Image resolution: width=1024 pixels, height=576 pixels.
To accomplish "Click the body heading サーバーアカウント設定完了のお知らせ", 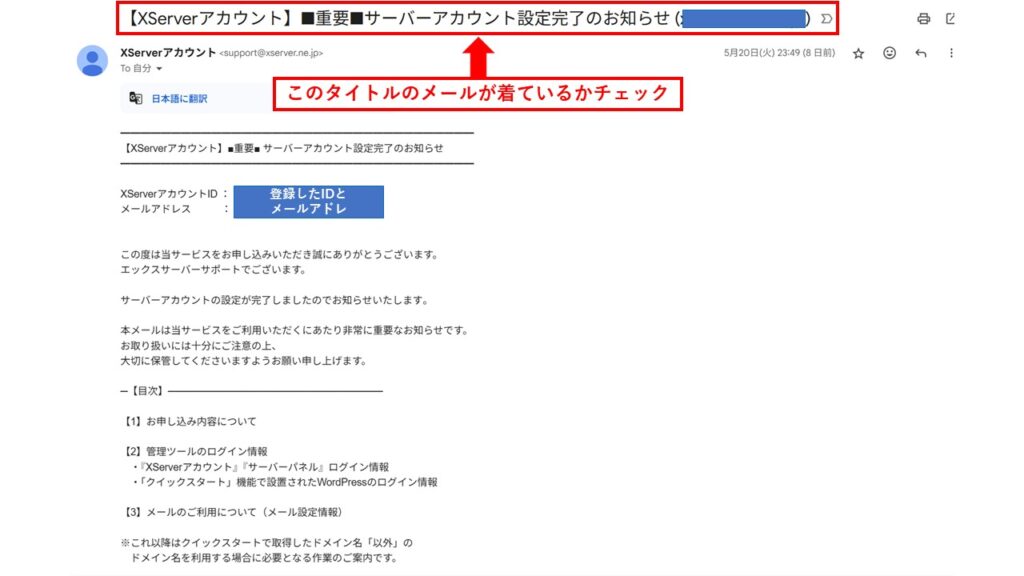I will point(353,148).
